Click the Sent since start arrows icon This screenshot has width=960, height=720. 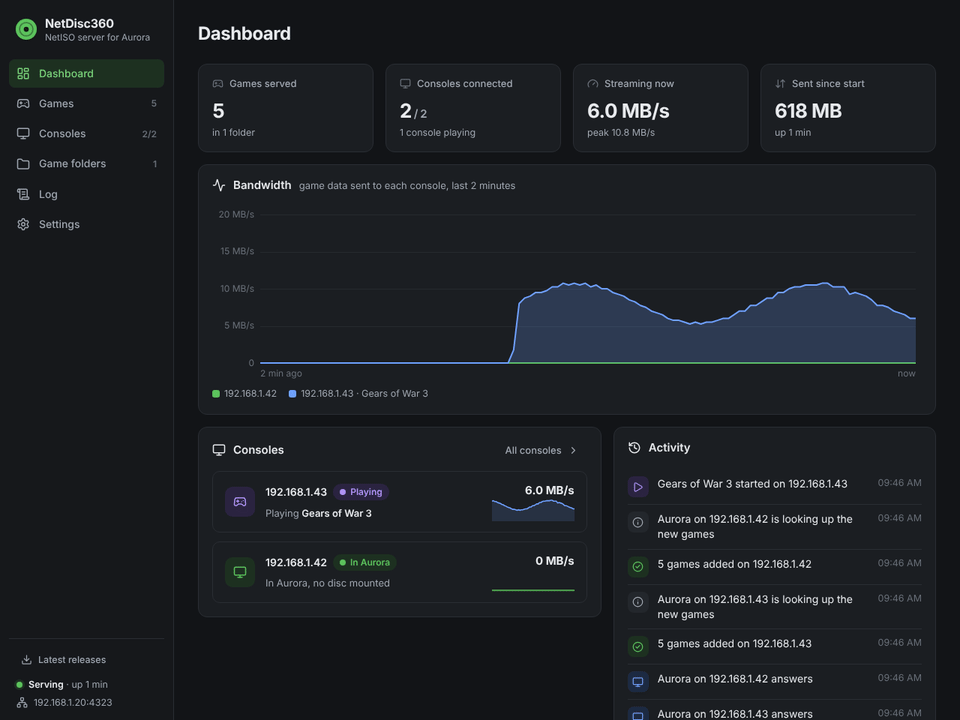(x=780, y=83)
